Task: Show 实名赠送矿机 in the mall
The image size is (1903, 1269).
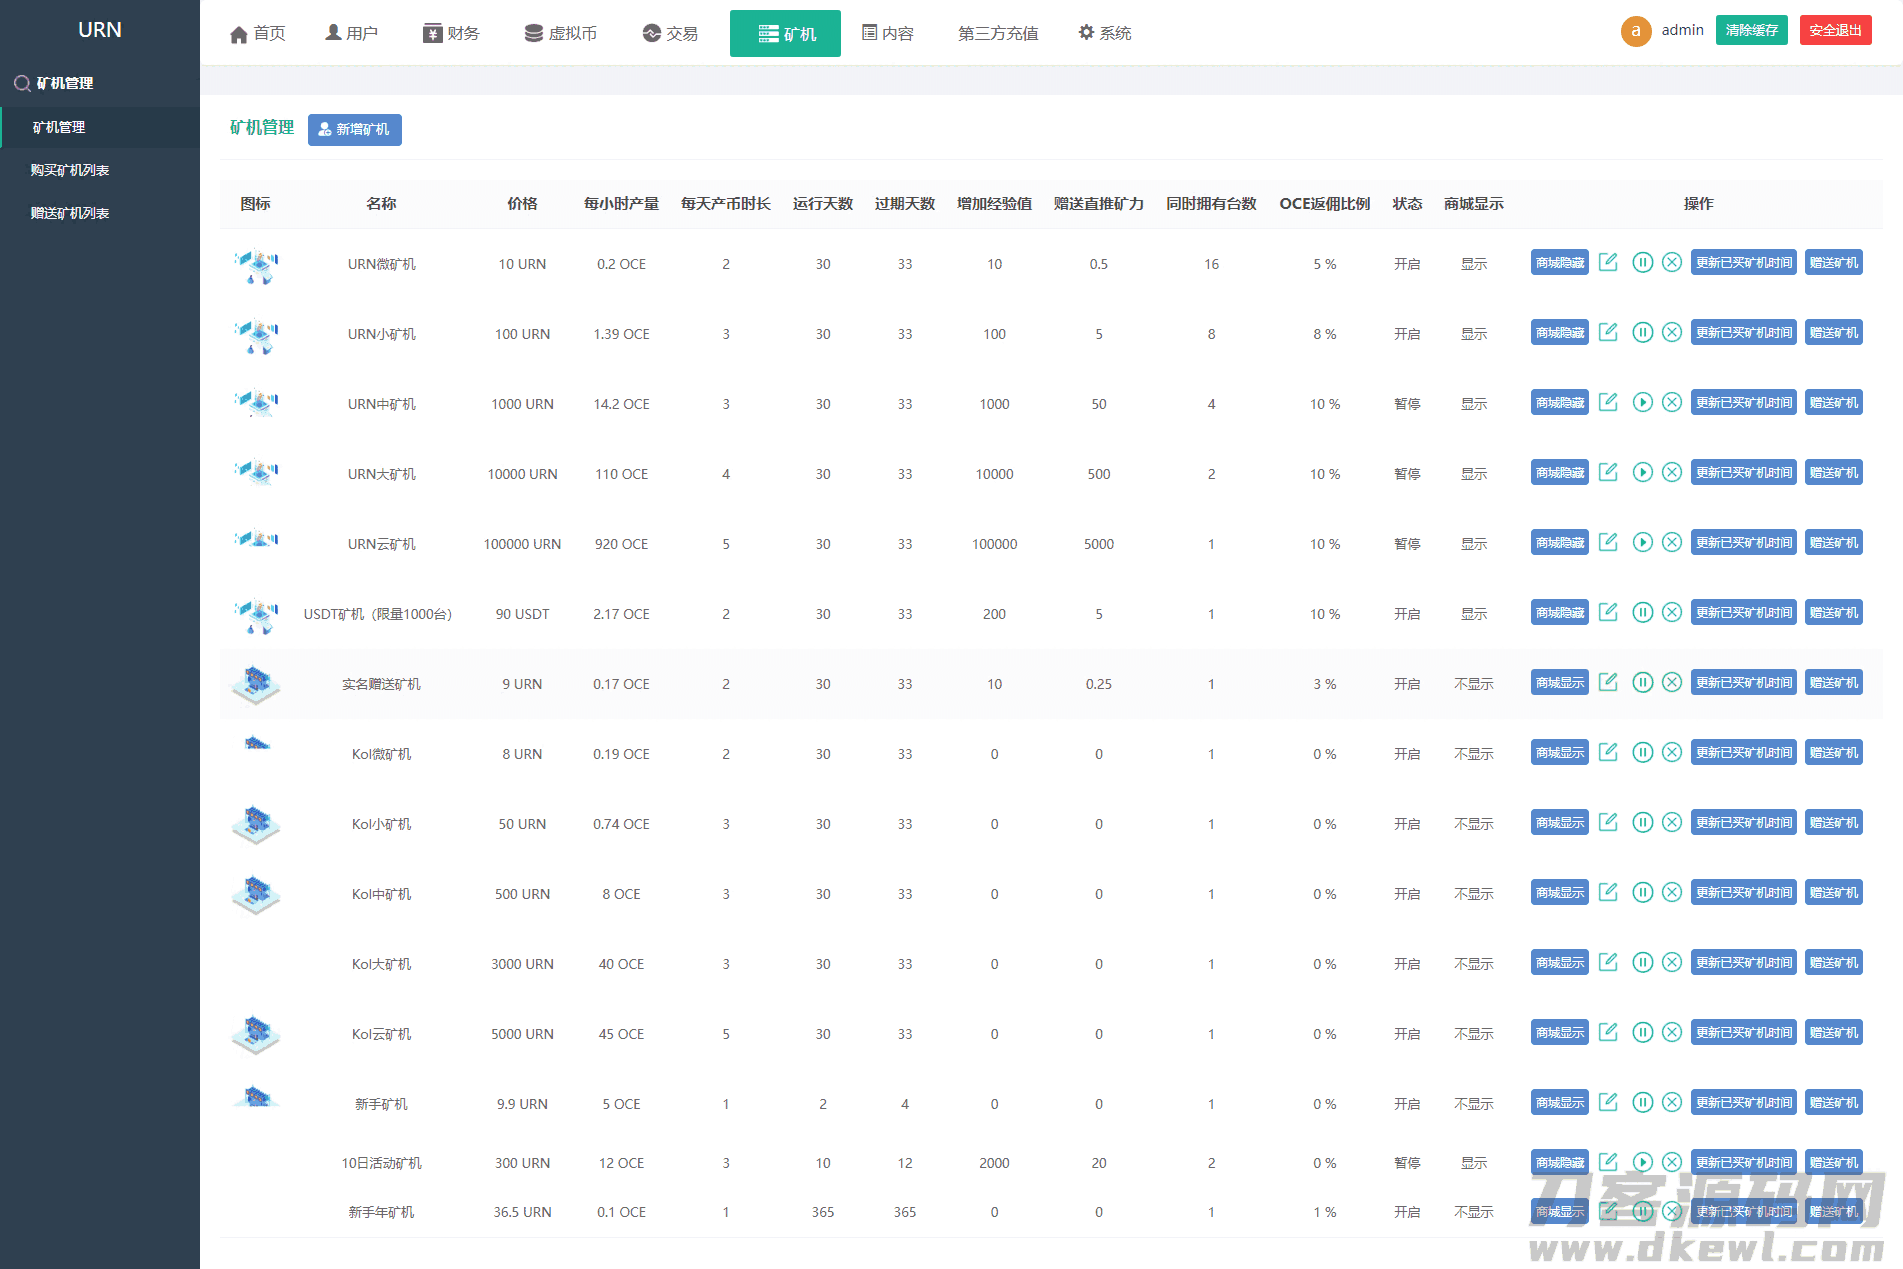Action: (x=1559, y=683)
